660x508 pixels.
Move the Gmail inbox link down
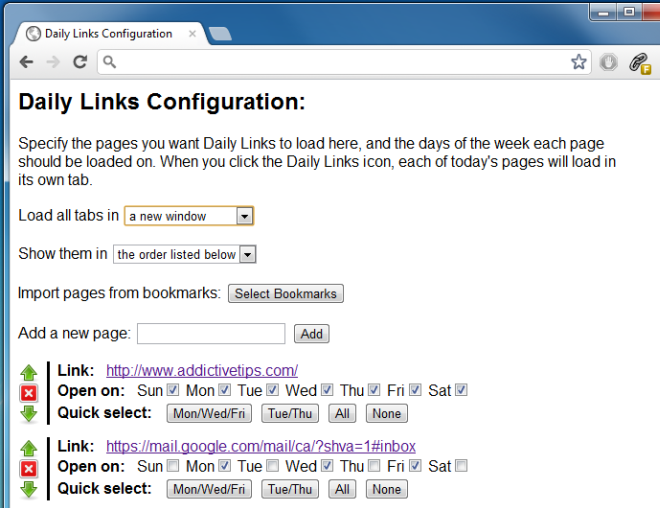[29, 489]
